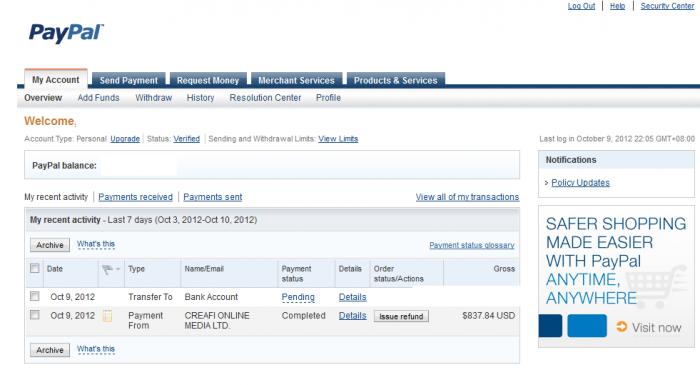This screenshot has width=700, height=385.
Task: Switch to the Send Payment tab
Action: (129, 80)
